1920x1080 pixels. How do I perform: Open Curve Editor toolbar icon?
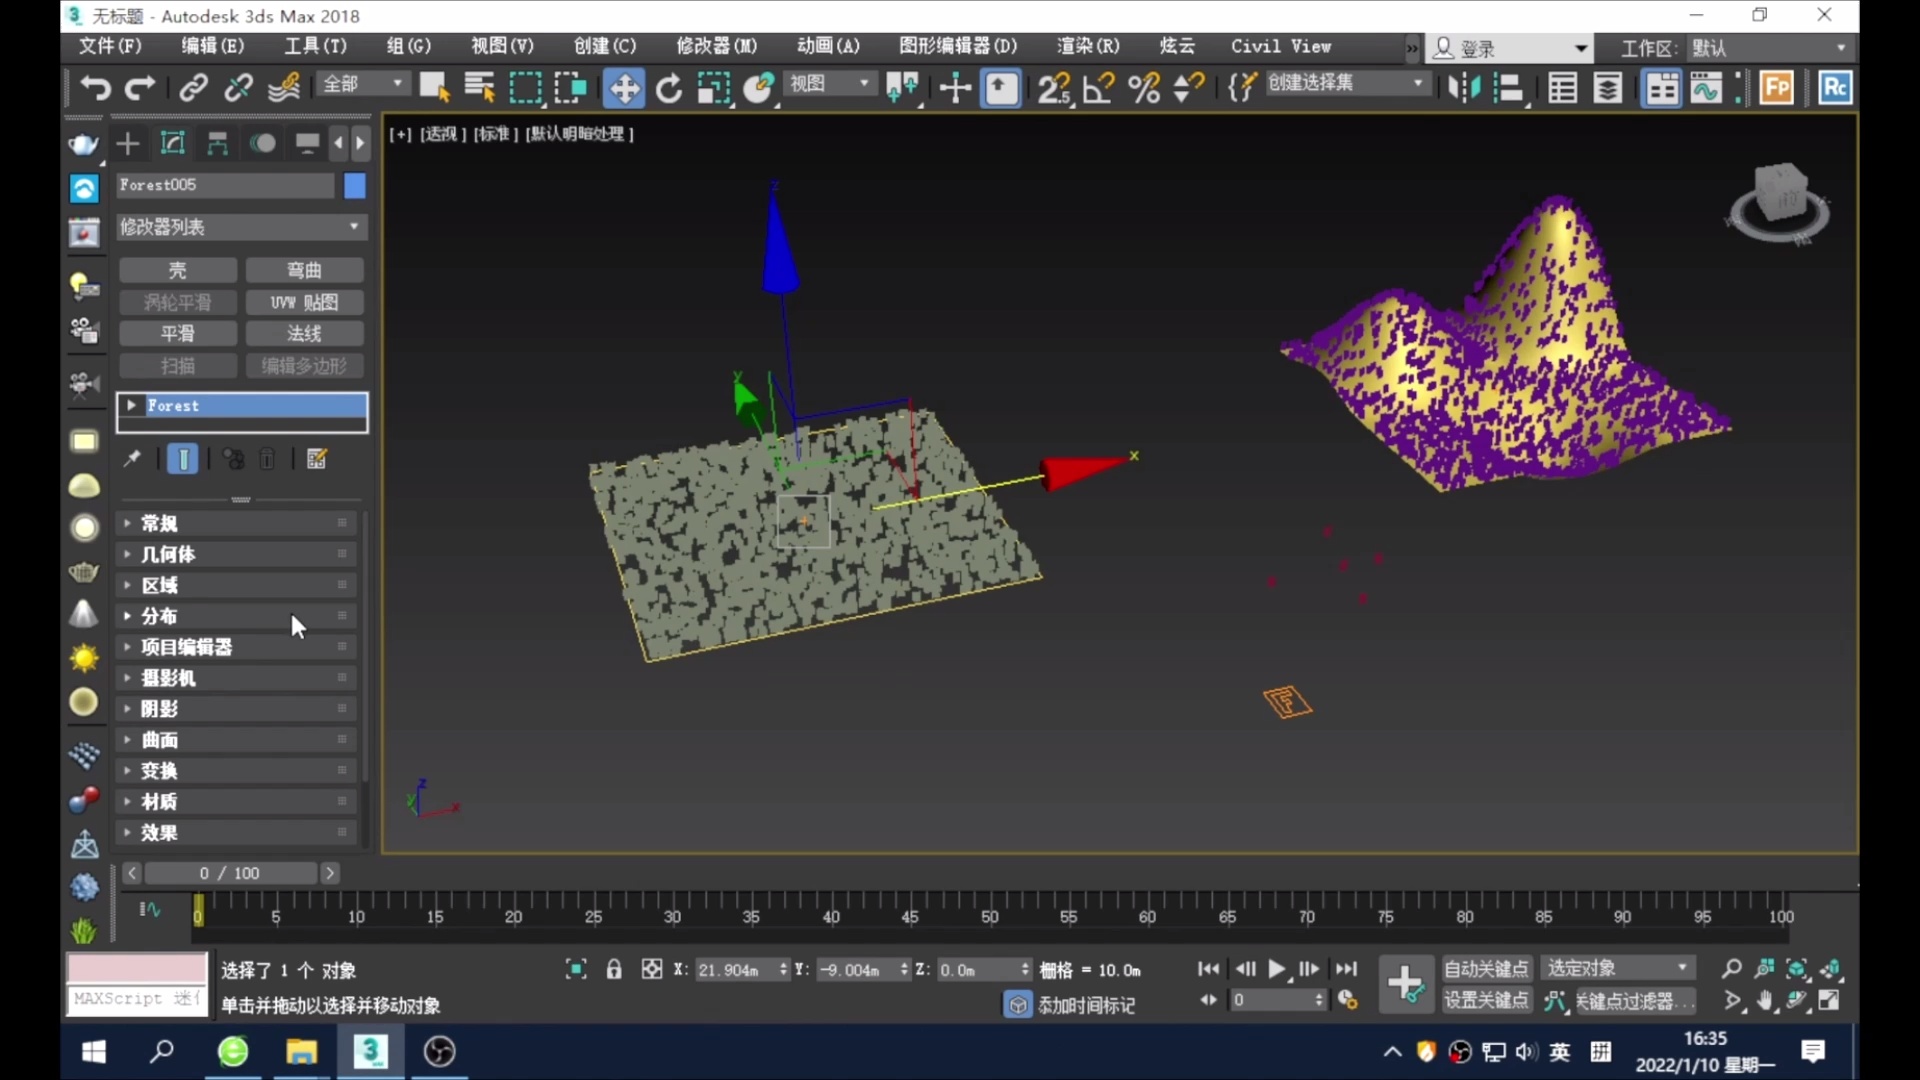pos(1706,88)
